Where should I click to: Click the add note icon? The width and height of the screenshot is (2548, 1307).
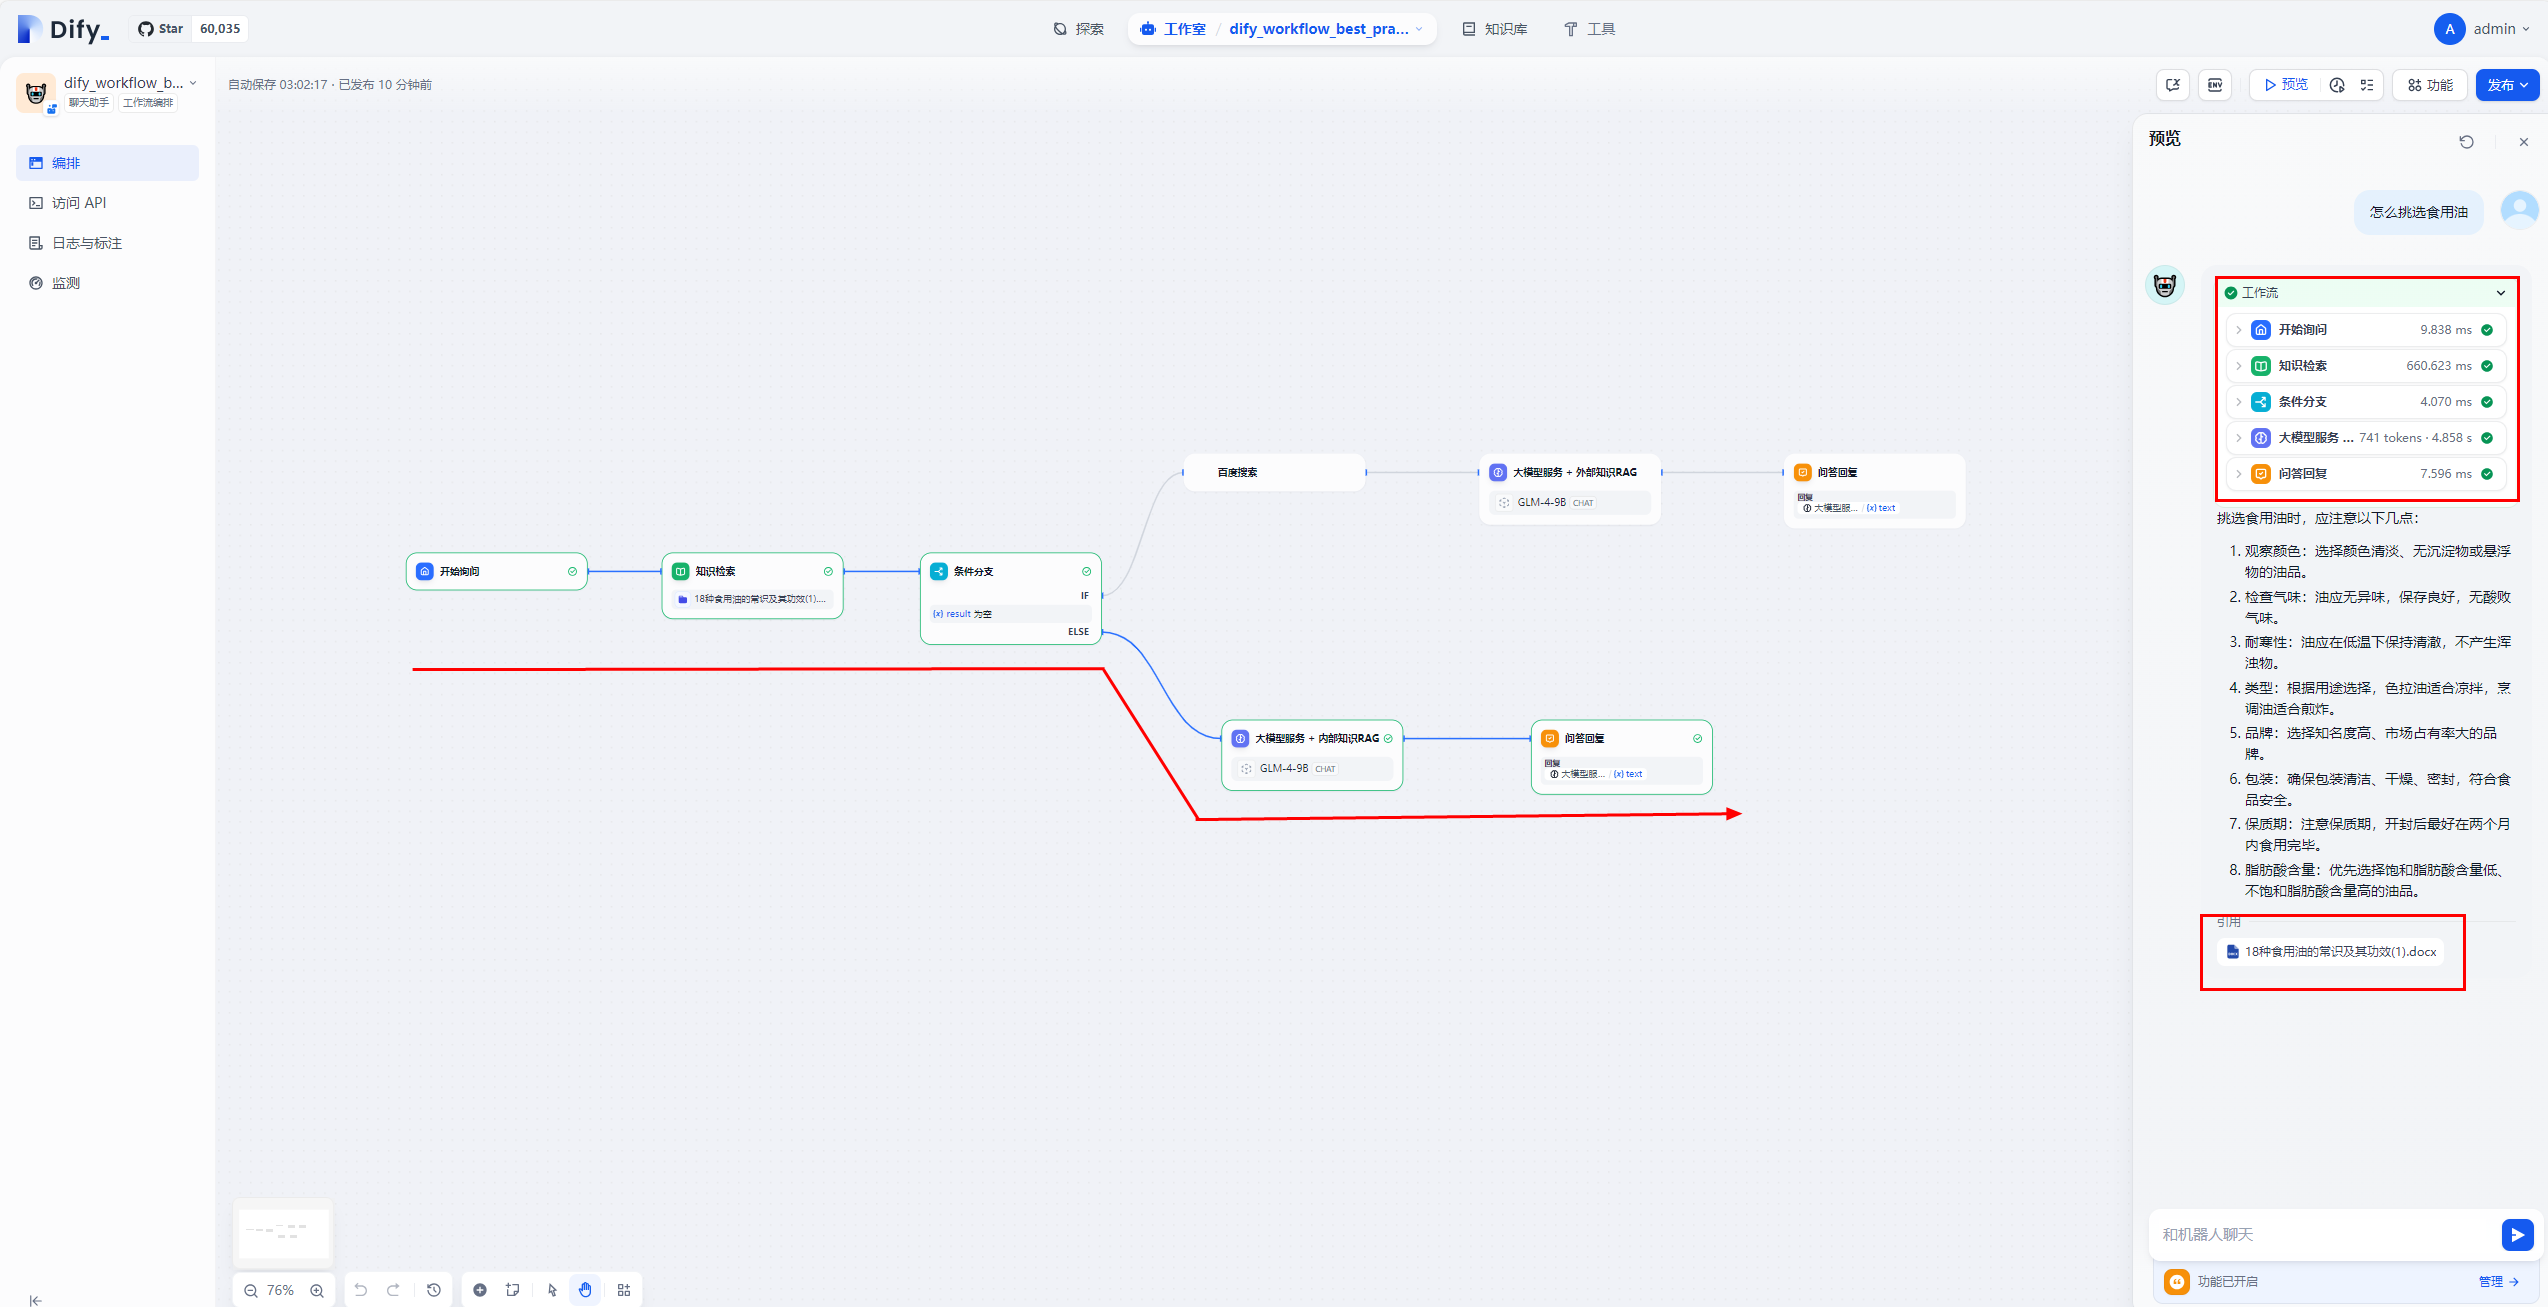point(513,1290)
